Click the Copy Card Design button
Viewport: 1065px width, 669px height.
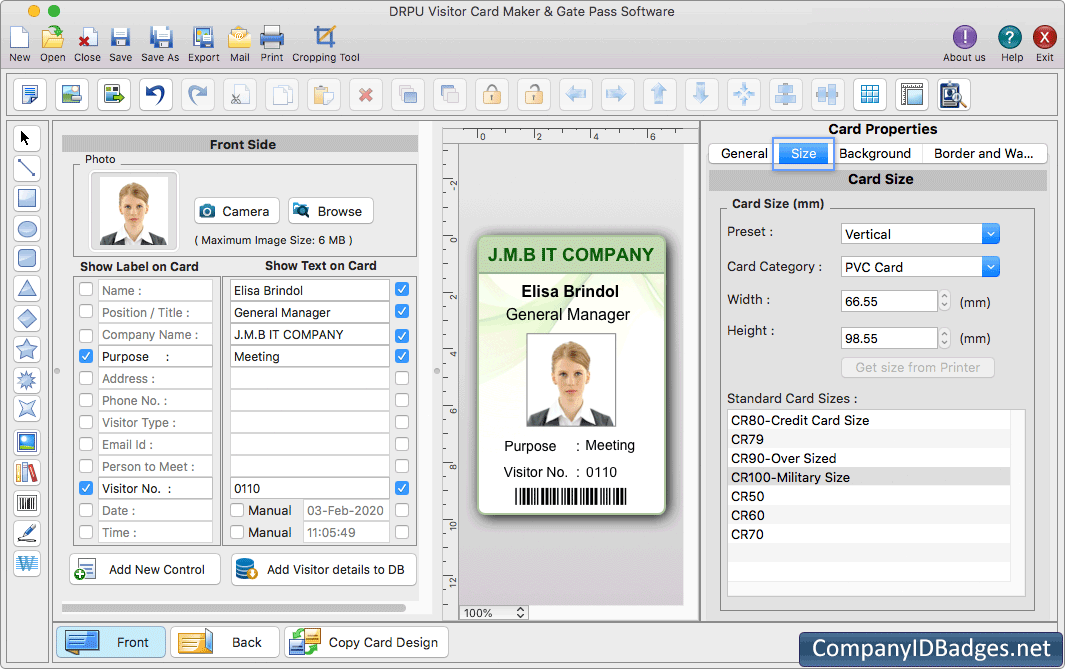pos(366,642)
